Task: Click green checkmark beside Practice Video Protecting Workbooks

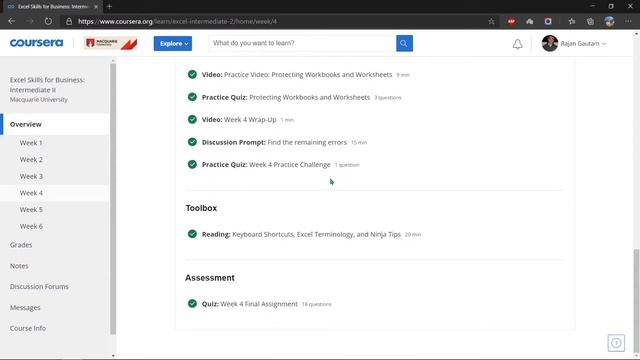Action: (192, 74)
